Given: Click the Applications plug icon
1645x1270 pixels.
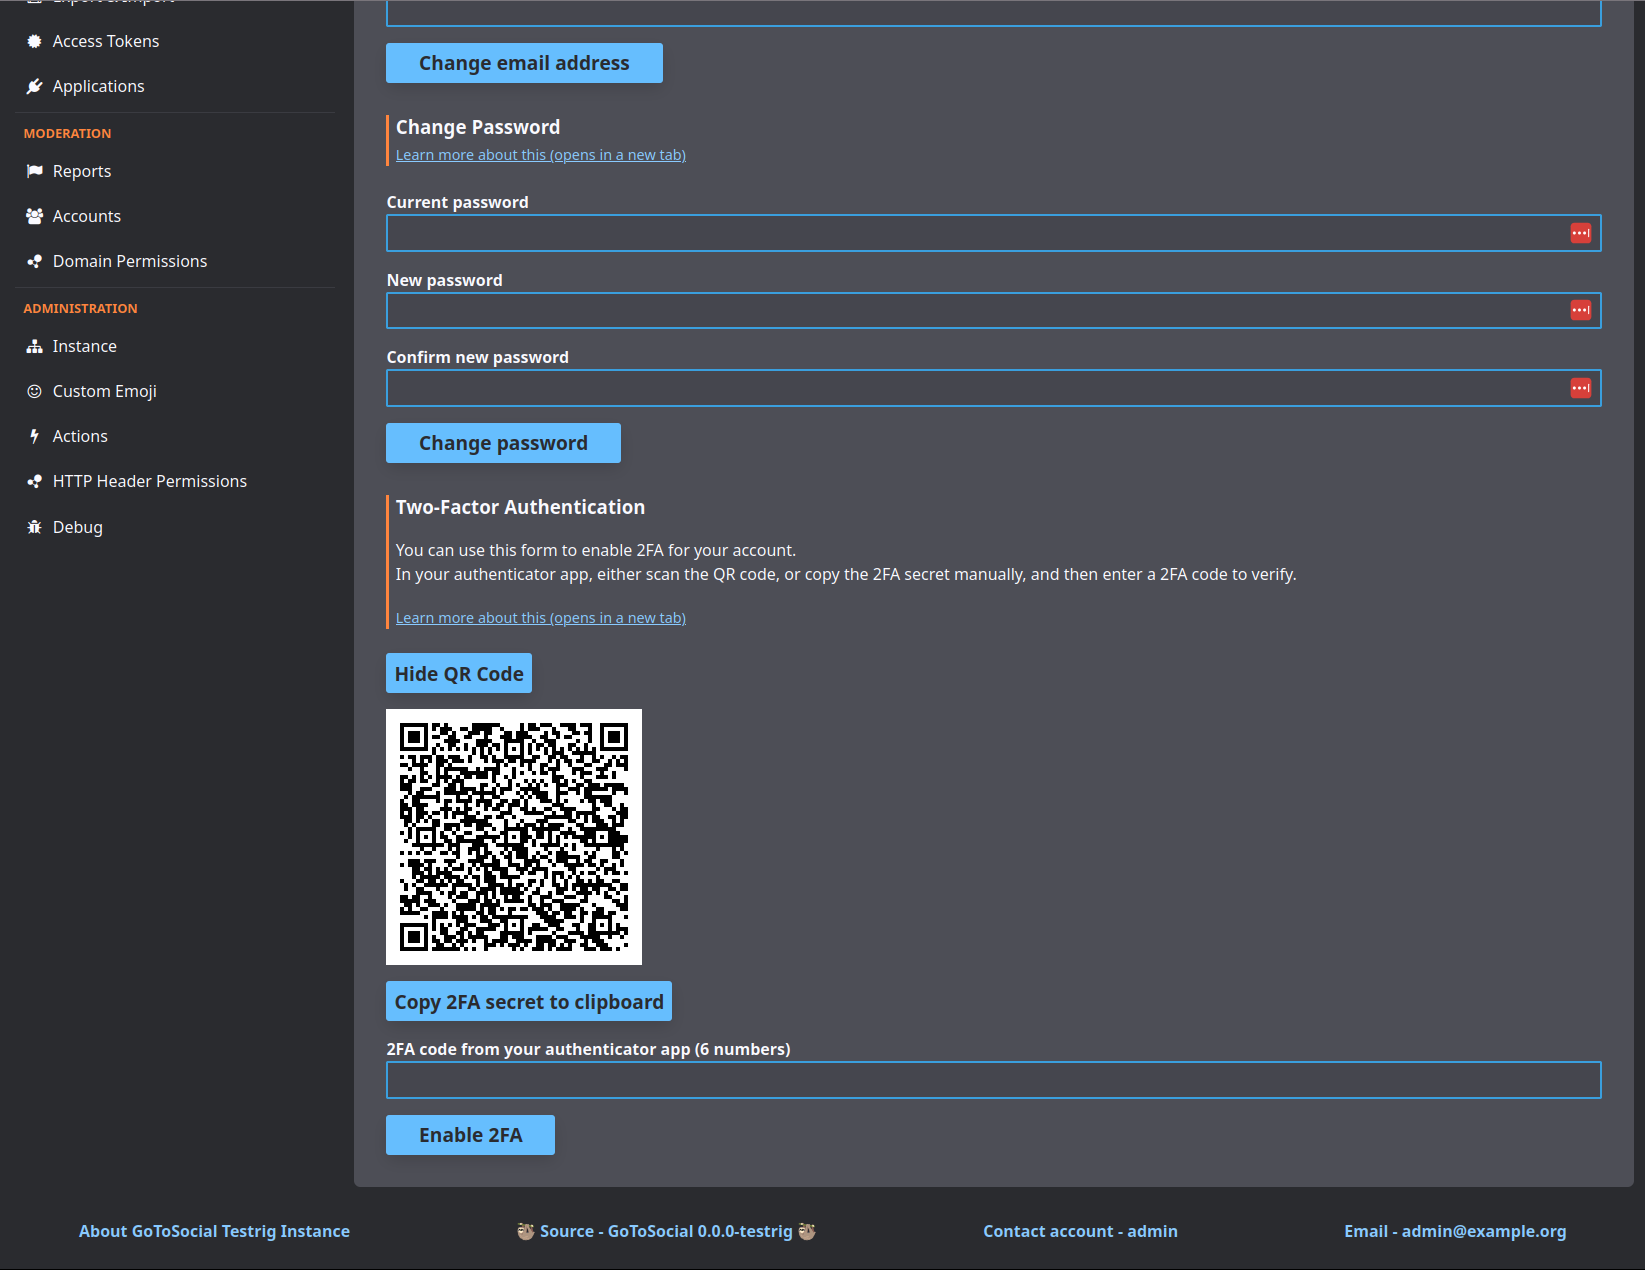Looking at the screenshot, I should pyautogui.click(x=34, y=86).
